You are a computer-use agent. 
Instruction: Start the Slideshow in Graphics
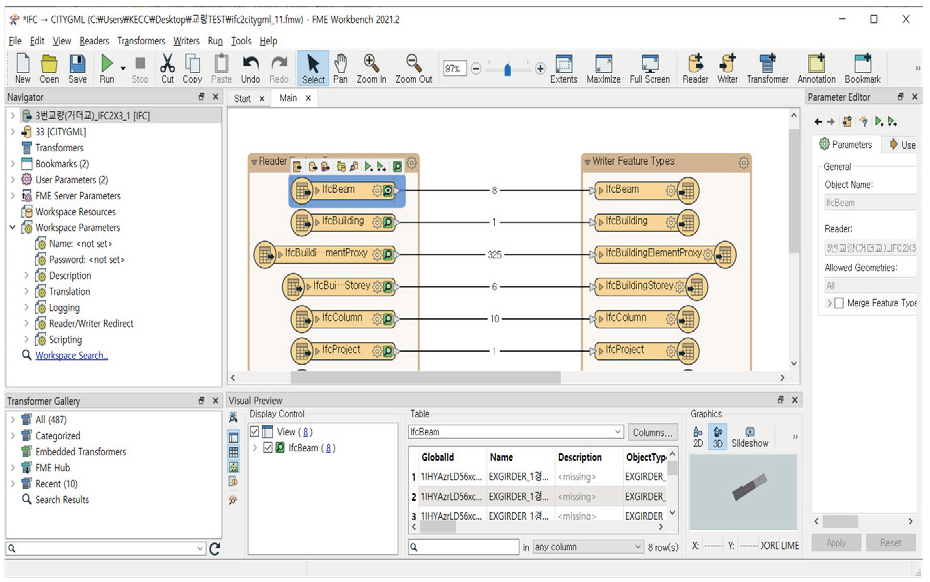750,437
